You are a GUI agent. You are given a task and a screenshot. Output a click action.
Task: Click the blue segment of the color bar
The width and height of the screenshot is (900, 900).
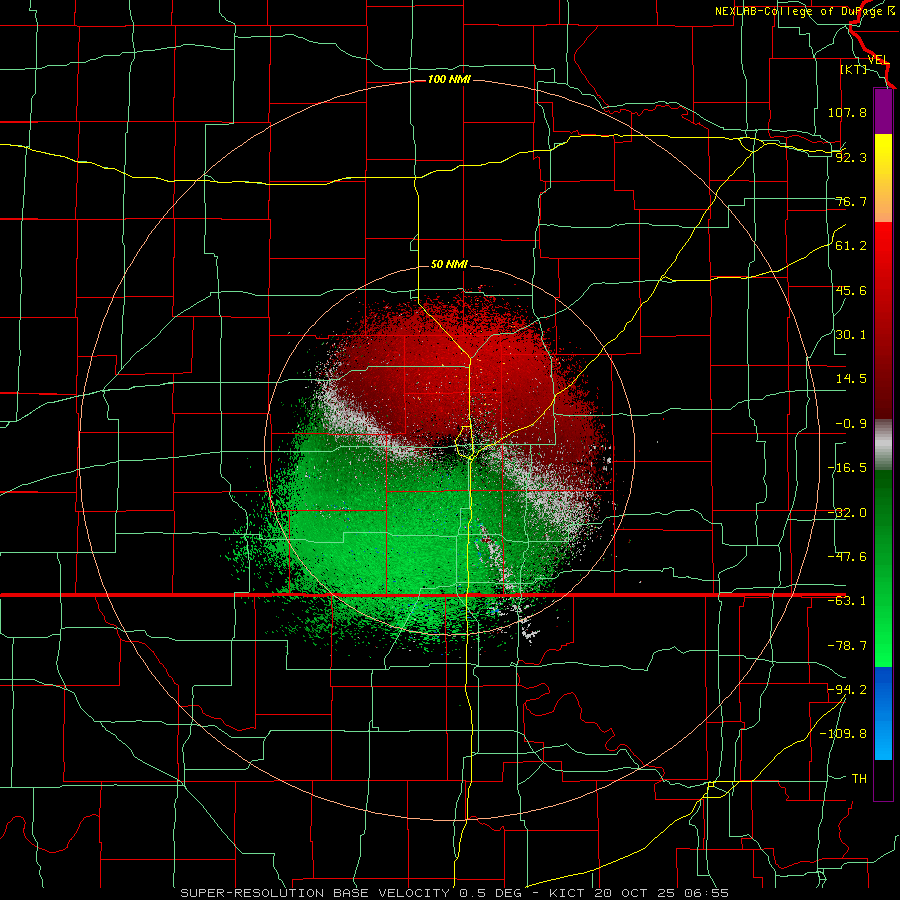pyautogui.click(x=883, y=713)
